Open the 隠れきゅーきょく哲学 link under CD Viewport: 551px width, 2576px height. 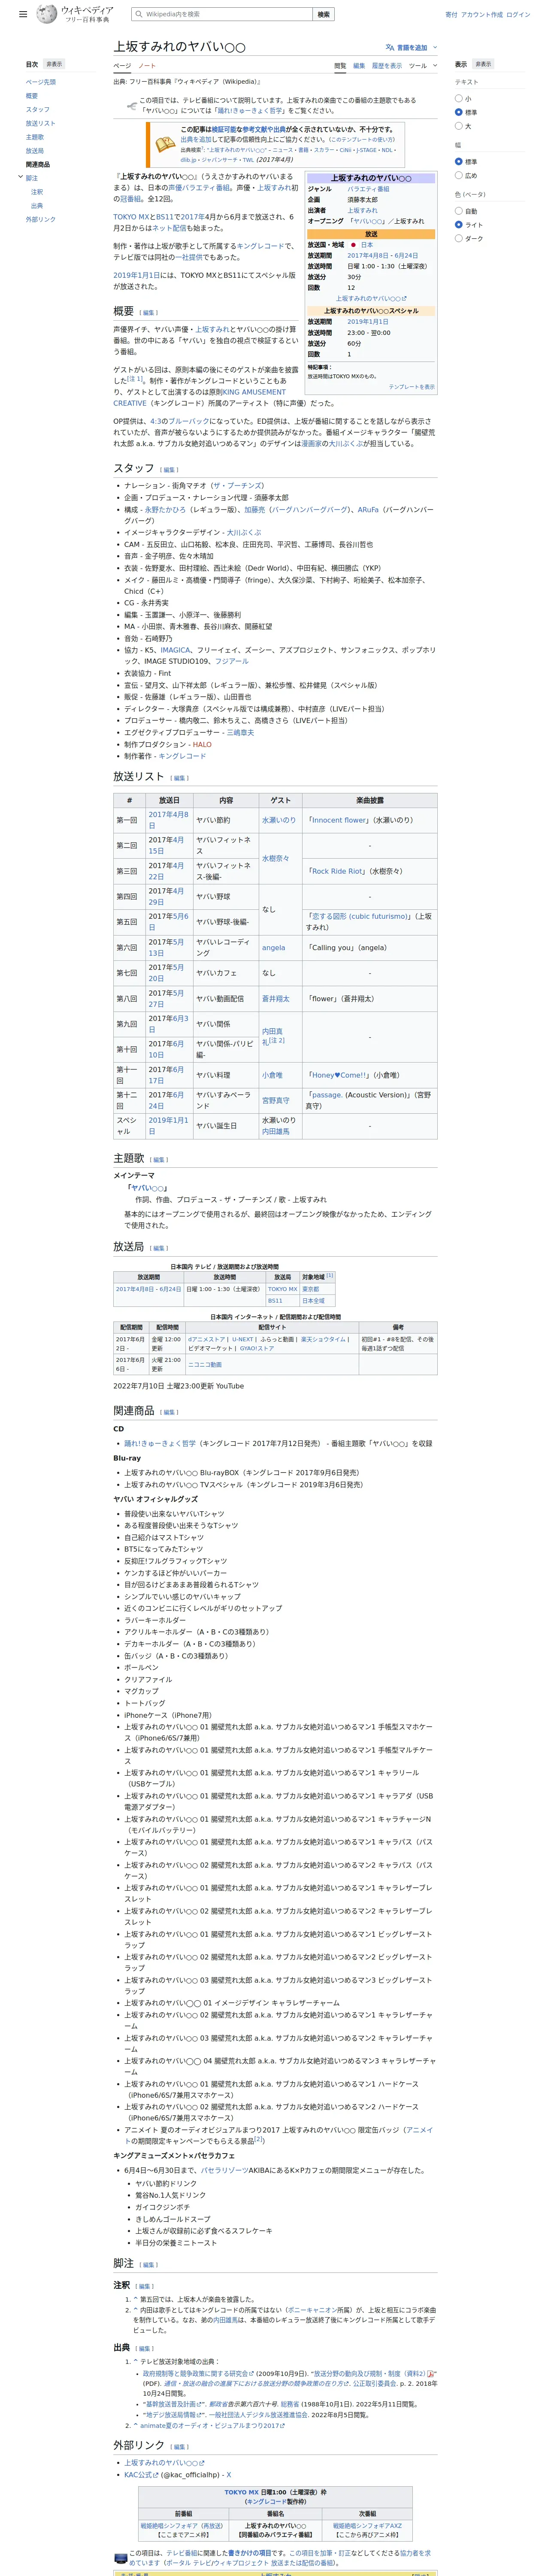pyautogui.click(x=160, y=1444)
